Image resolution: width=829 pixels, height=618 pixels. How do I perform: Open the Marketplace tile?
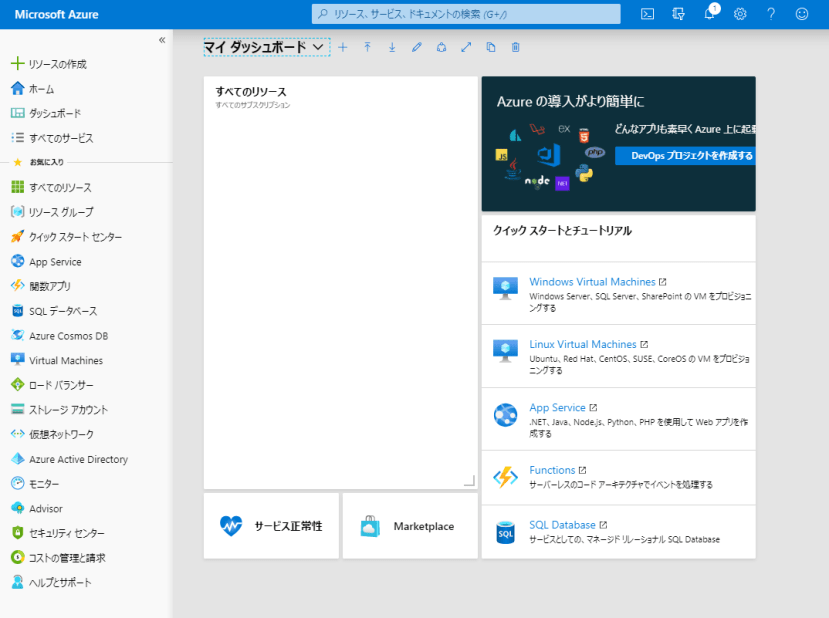tap(410, 526)
